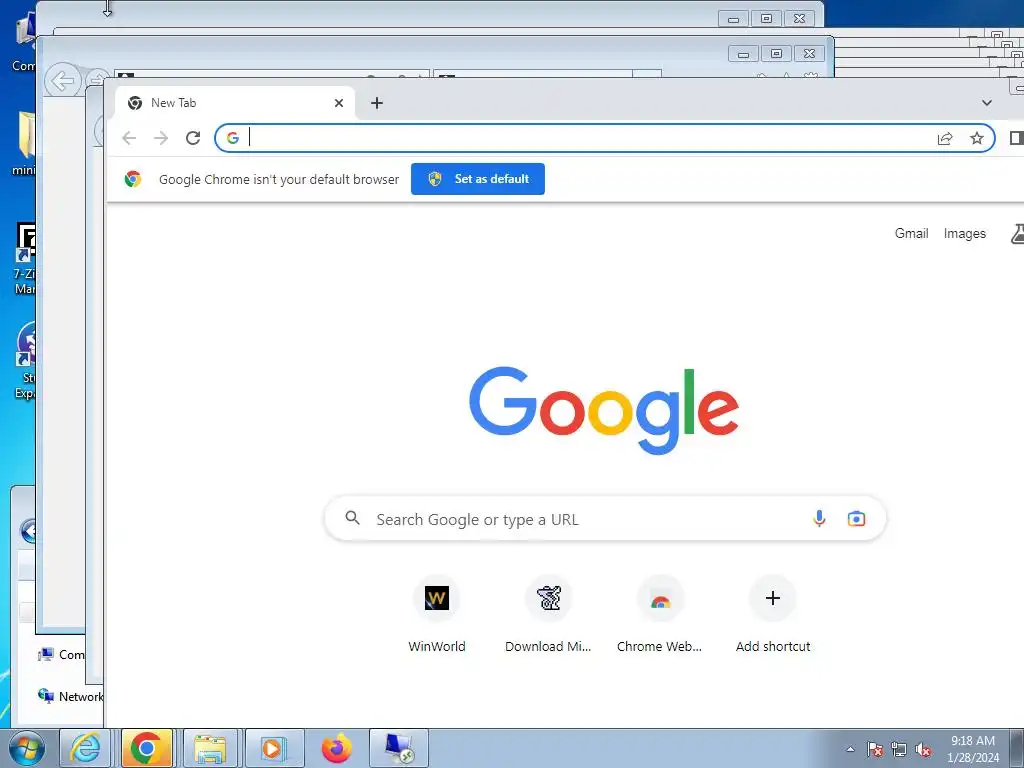Click the Google G icon in address bar
This screenshot has height=768, width=1024.
click(232, 138)
